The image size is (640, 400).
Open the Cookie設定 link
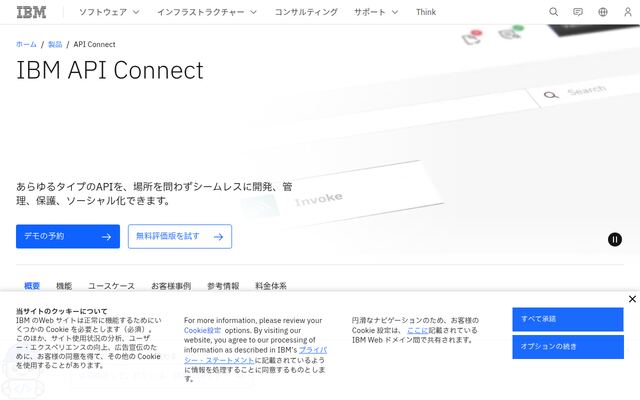click(x=202, y=330)
